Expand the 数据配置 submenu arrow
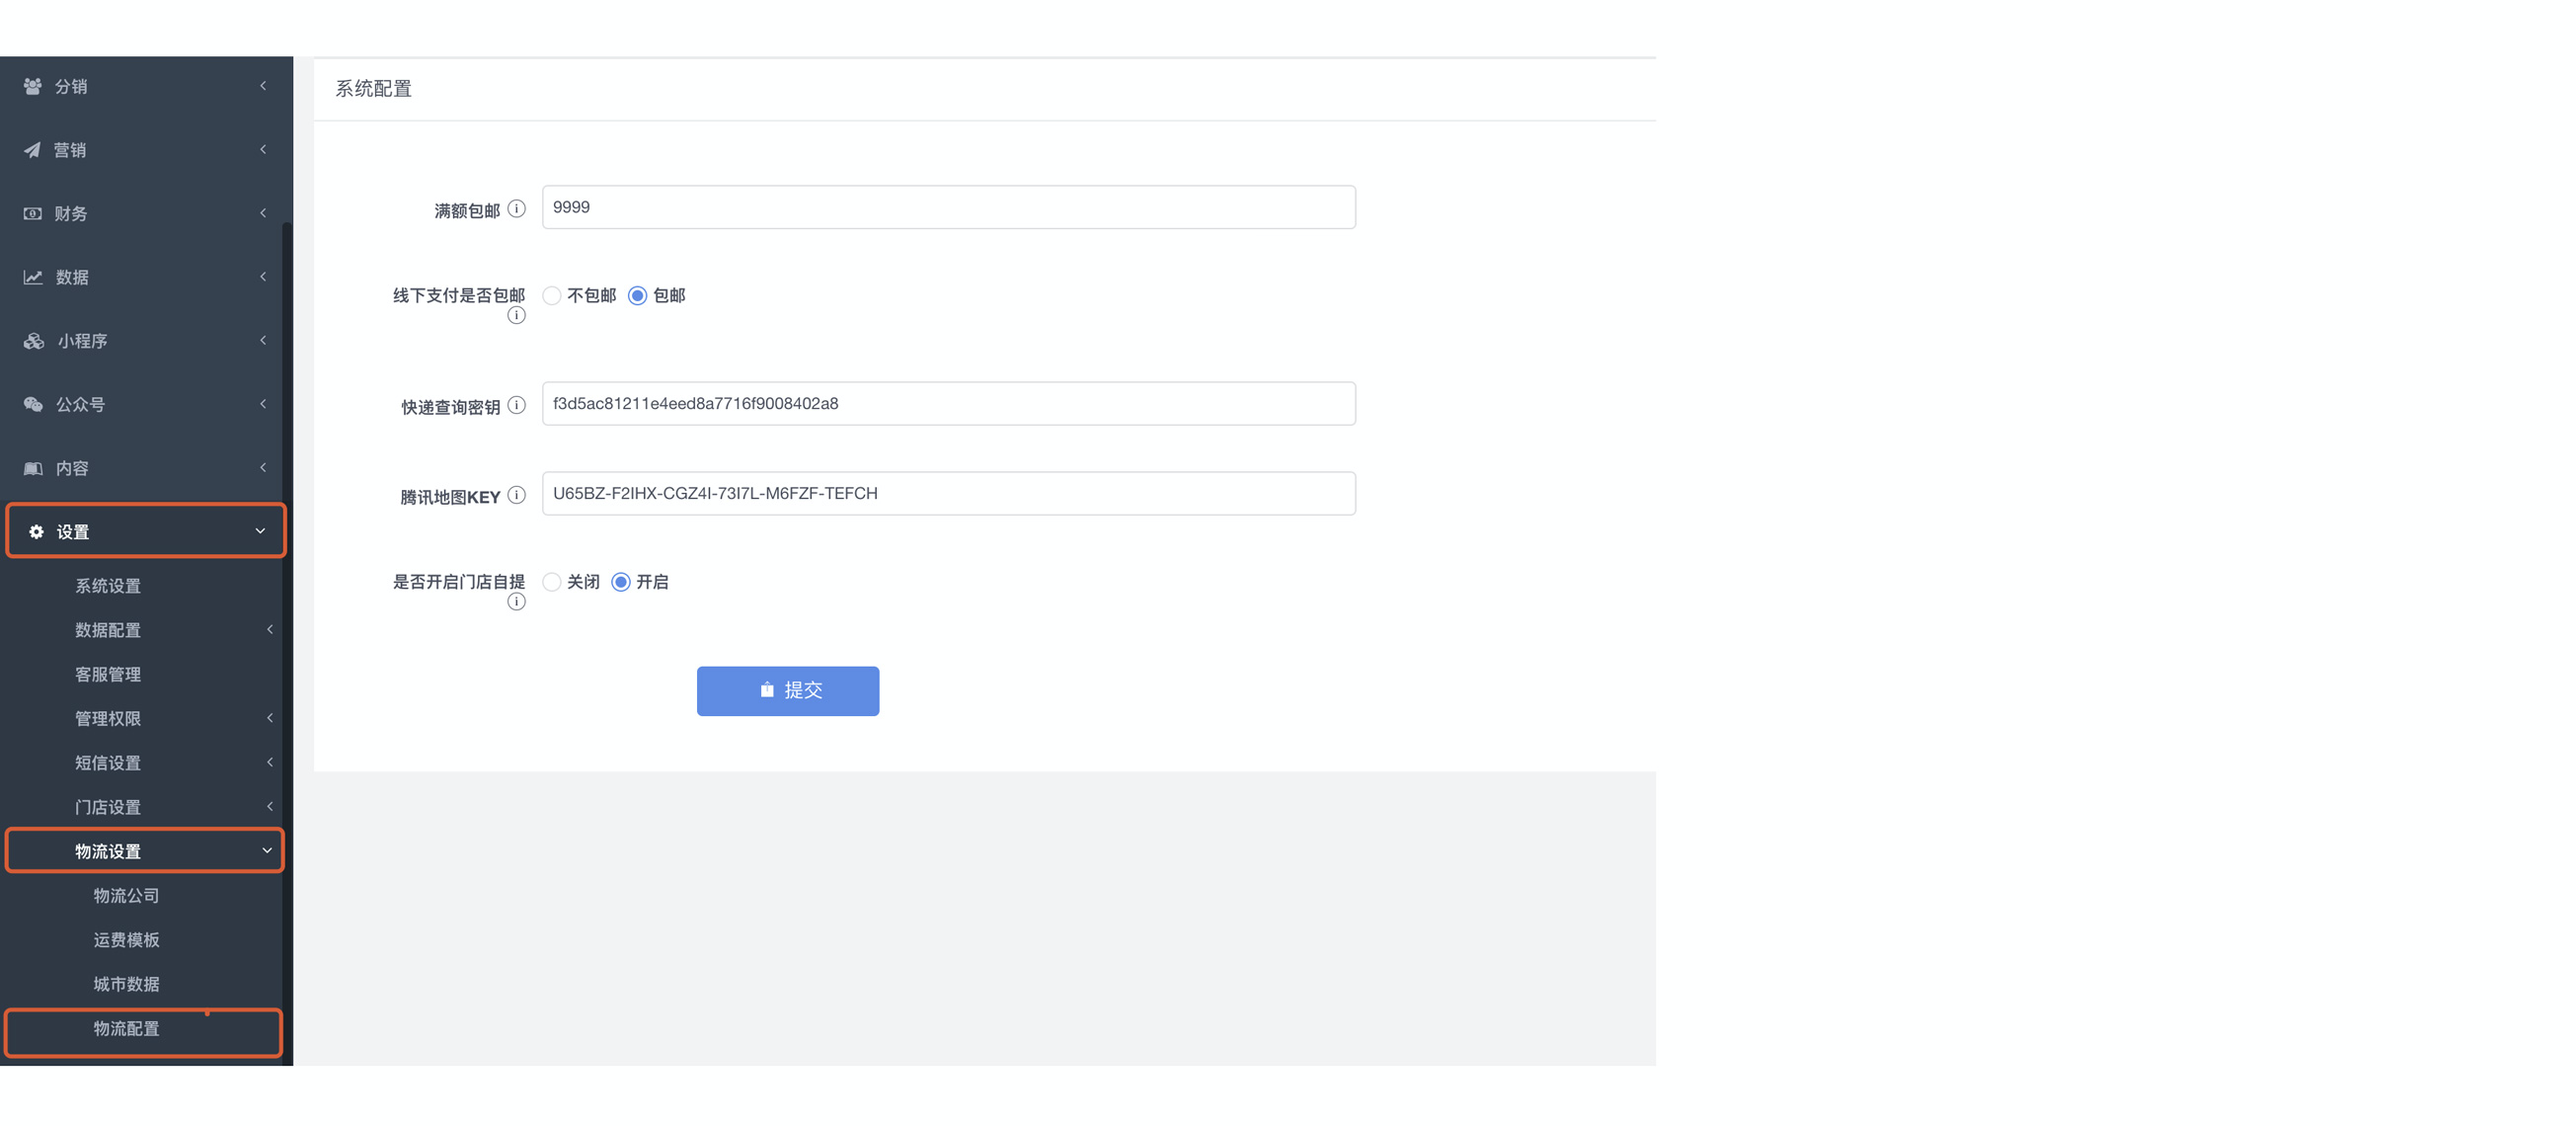Viewport: 2576px width, 1126px height. click(x=270, y=629)
